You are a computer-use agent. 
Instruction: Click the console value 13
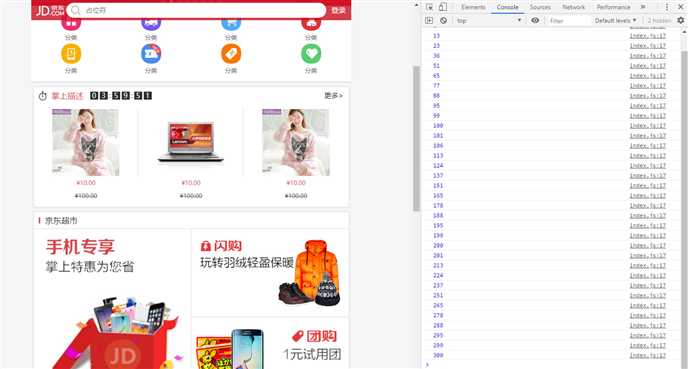(x=436, y=36)
